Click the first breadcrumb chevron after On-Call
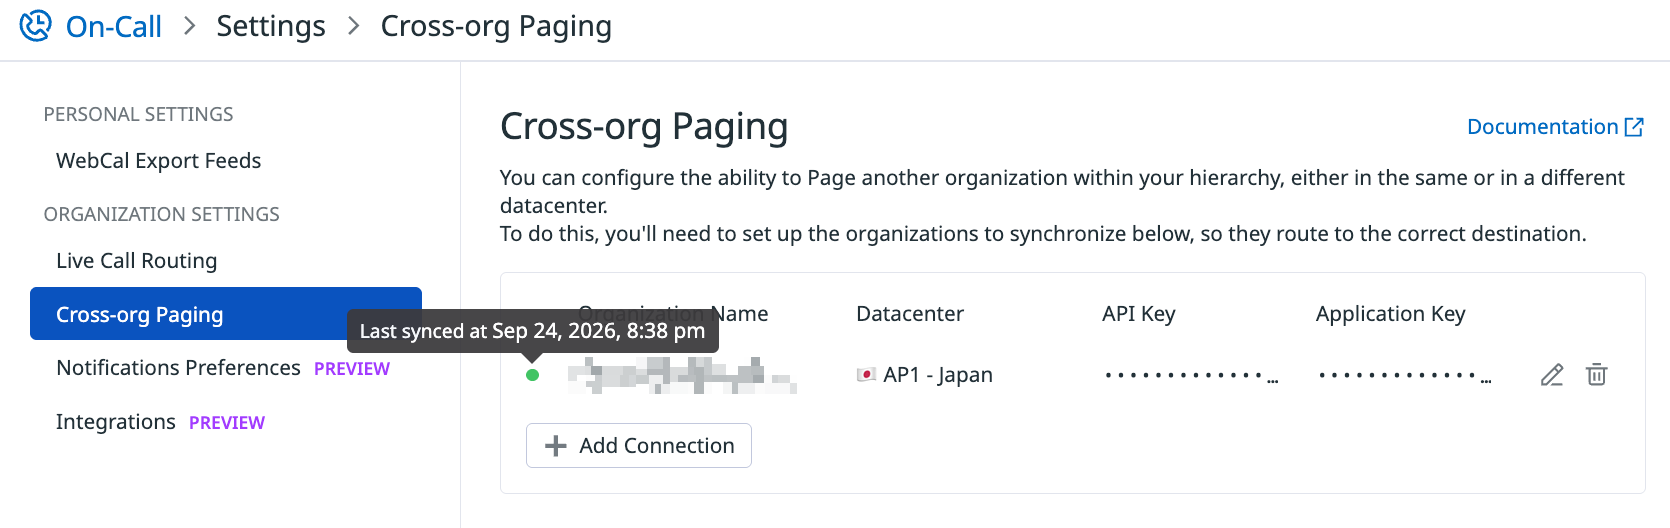The height and width of the screenshot is (528, 1670). [x=189, y=26]
